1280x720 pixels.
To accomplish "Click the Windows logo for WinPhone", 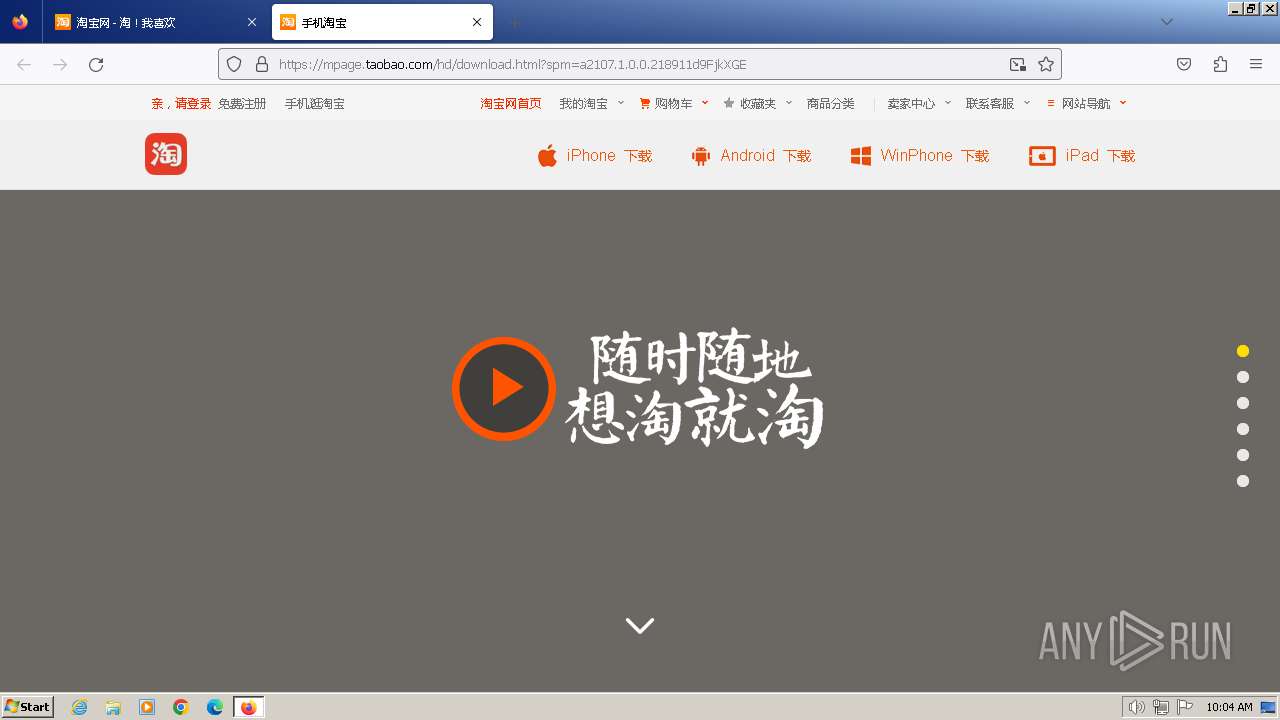I will 860,156.
